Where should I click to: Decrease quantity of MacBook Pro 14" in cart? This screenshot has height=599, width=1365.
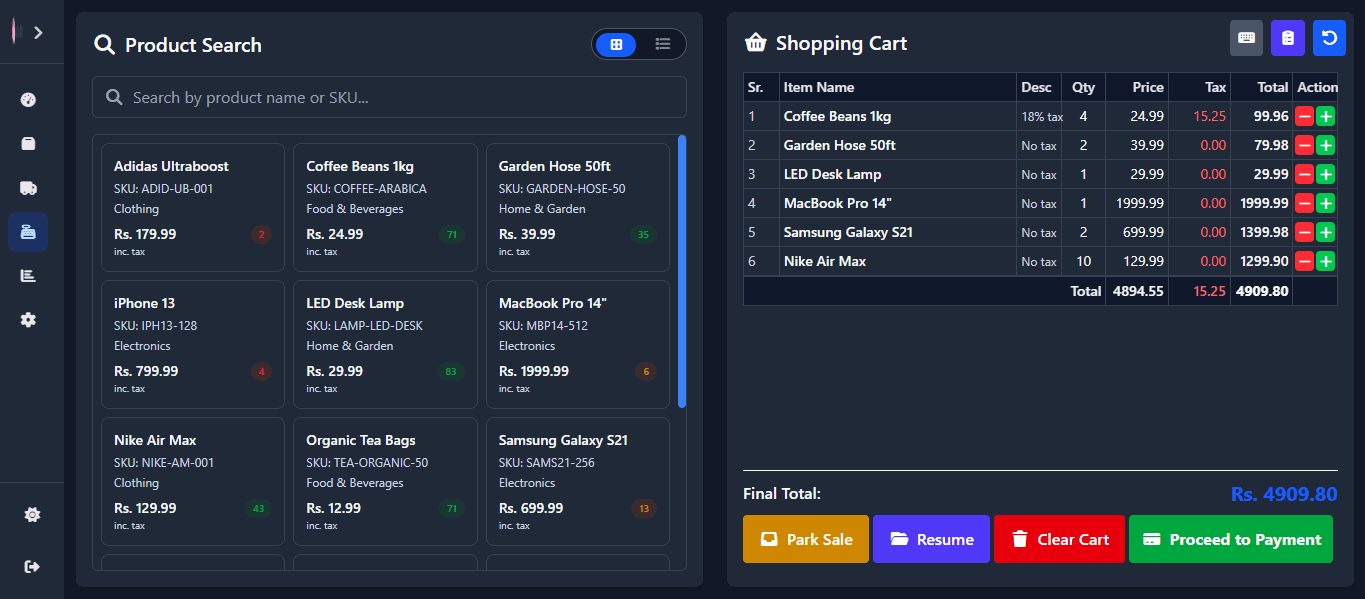[1303, 203]
